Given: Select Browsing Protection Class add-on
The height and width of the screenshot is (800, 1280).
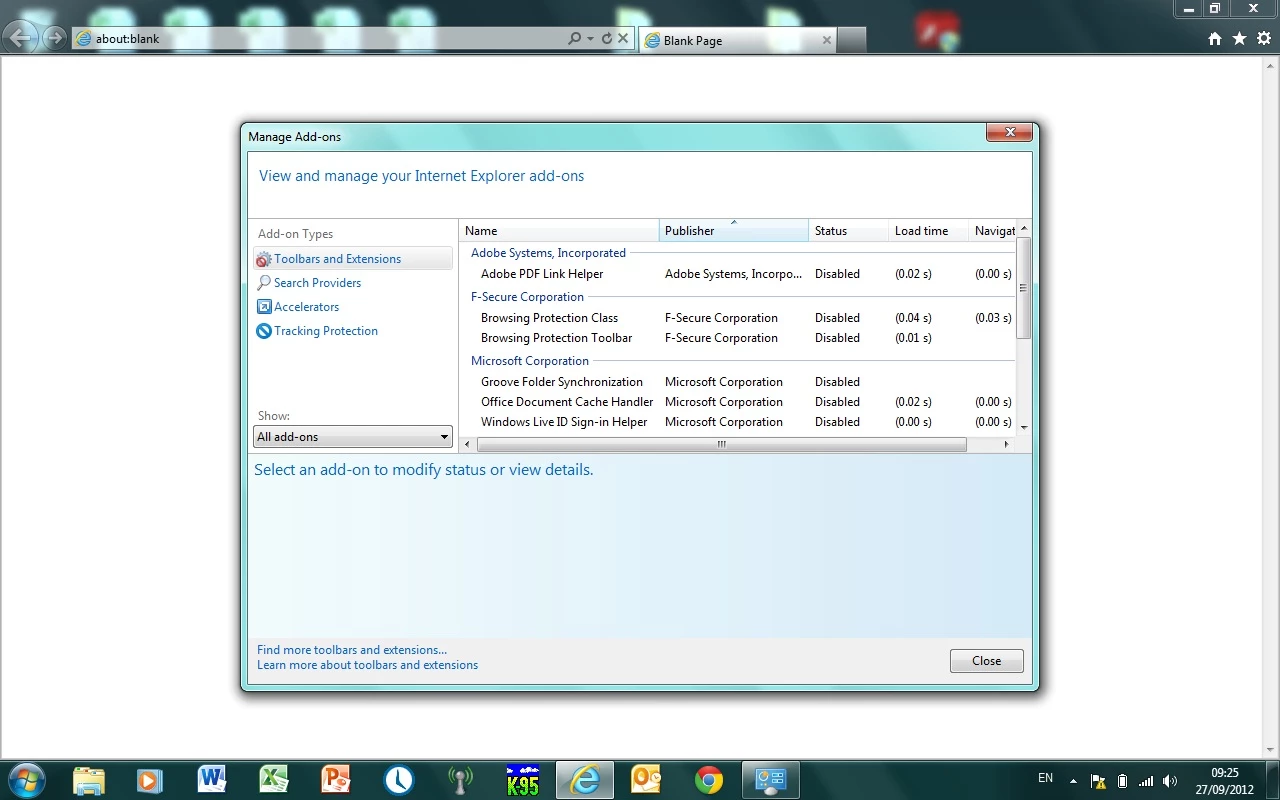Looking at the screenshot, I should tap(738, 318).
